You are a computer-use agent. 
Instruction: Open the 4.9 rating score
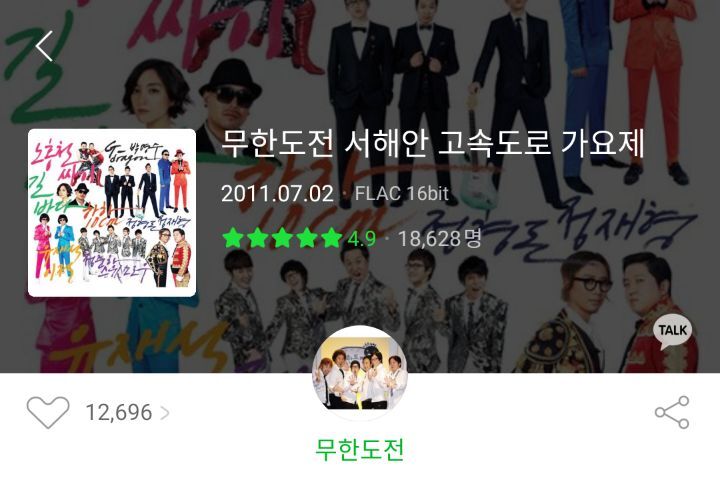361,239
